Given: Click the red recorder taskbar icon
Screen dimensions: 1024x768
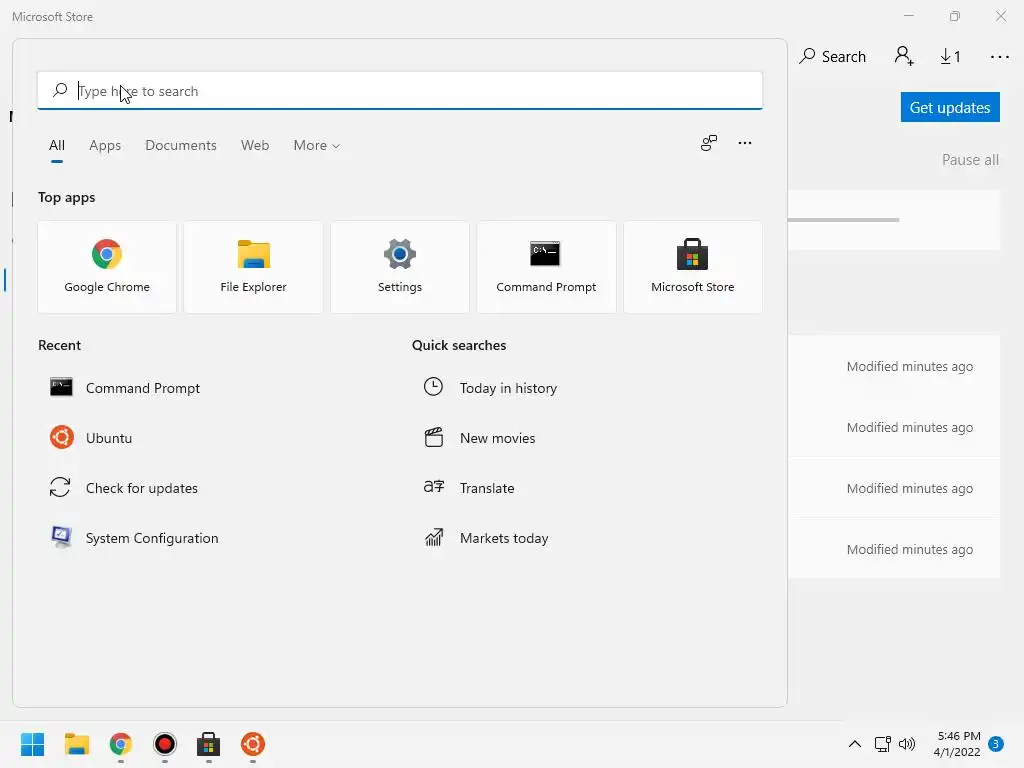Looking at the screenshot, I should coord(165,744).
